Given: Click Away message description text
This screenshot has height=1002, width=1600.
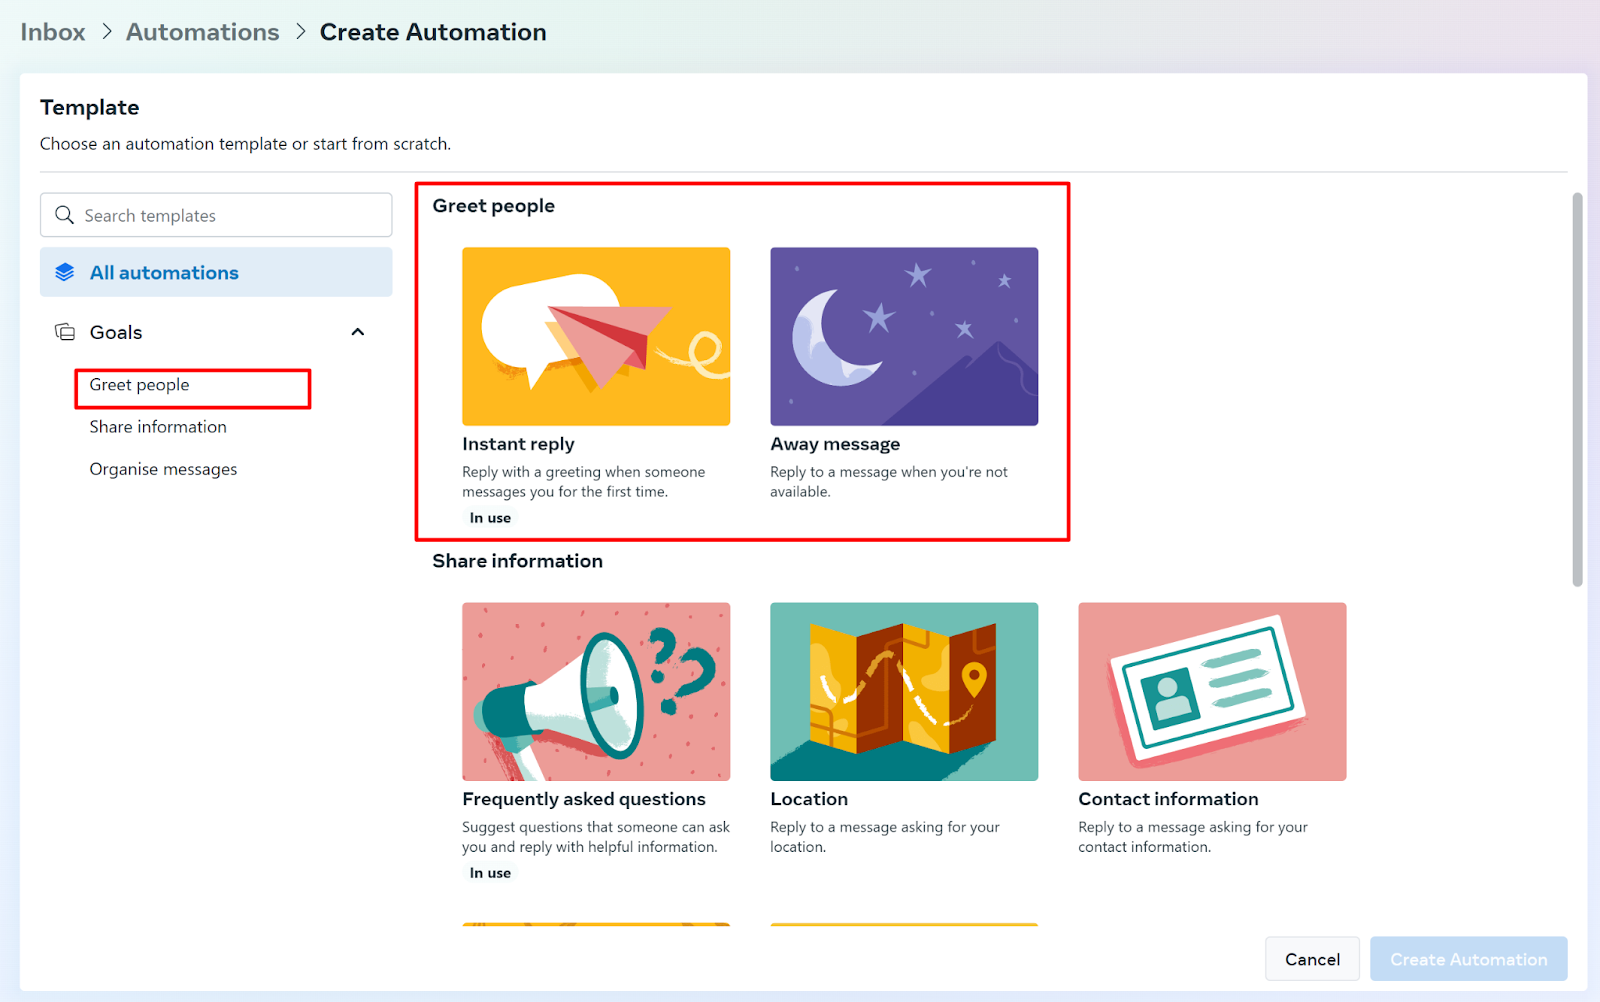Looking at the screenshot, I should (888, 482).
